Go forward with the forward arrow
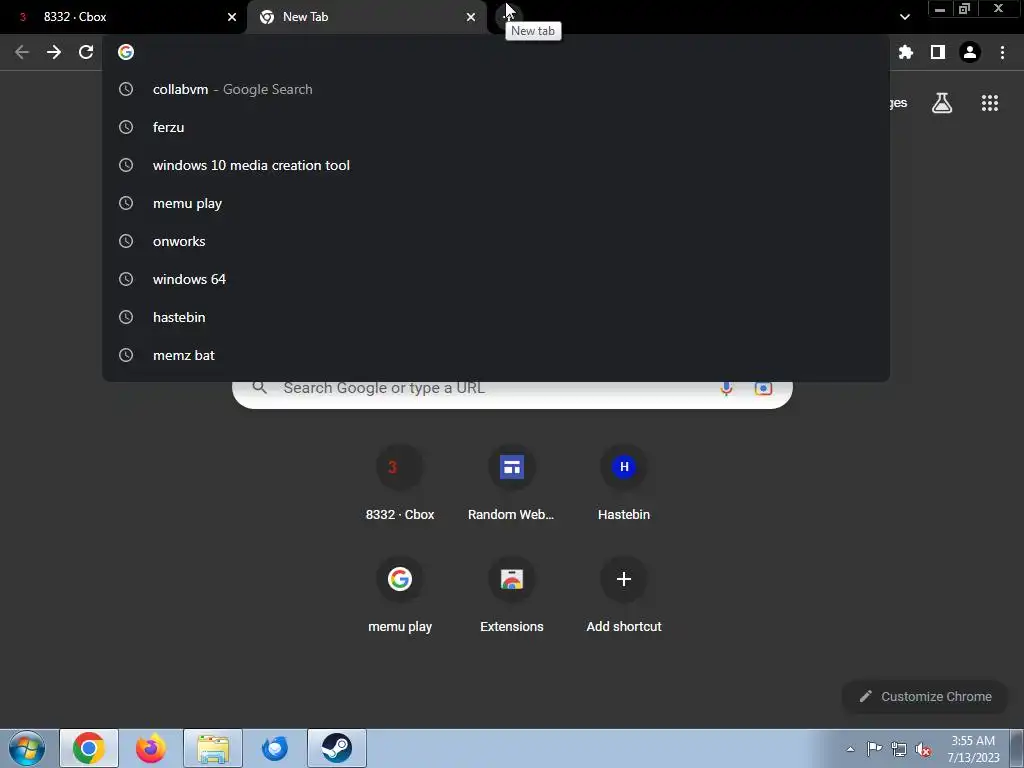The image size is (1024, 768). (54, 52)
